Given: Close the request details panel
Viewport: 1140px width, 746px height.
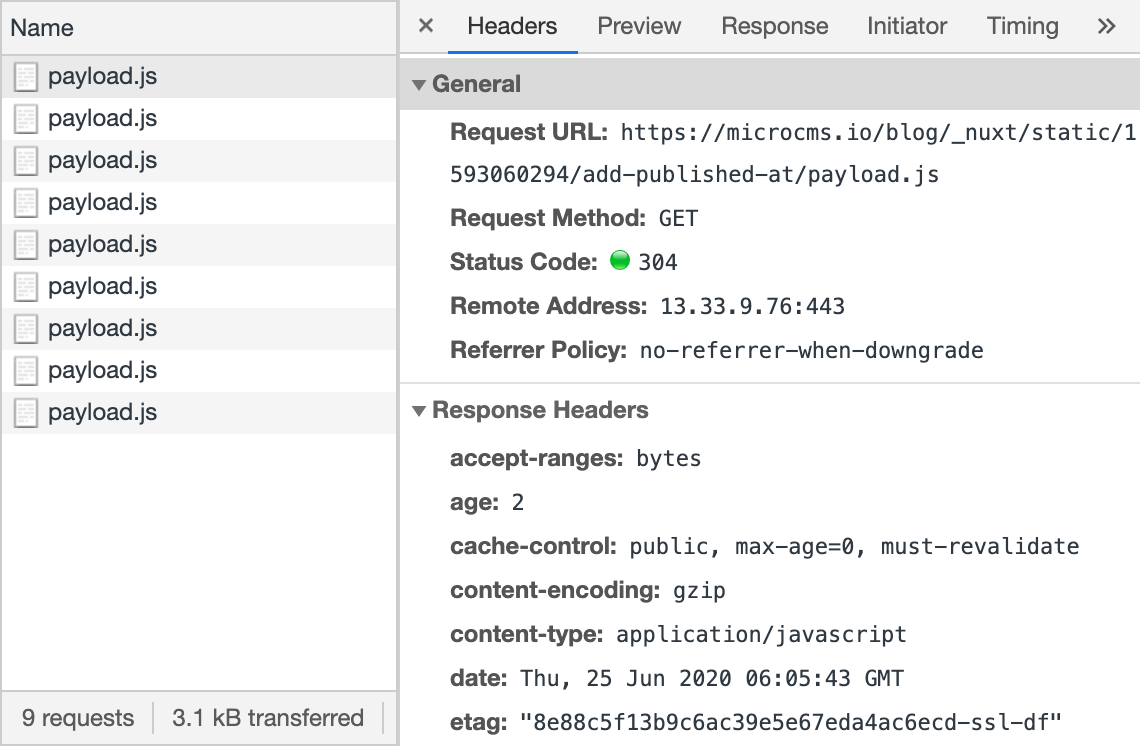Looking at the screenshot, I should coord(425,26).
